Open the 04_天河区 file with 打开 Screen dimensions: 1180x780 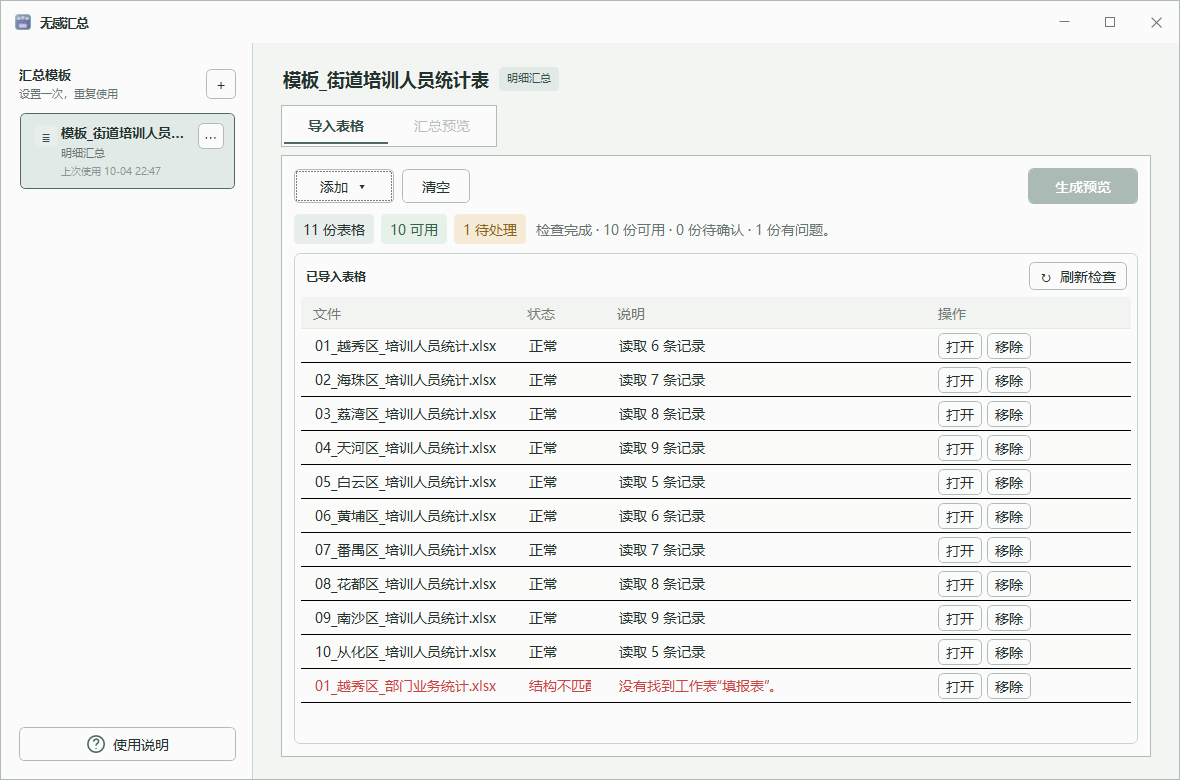click(960, 448)
